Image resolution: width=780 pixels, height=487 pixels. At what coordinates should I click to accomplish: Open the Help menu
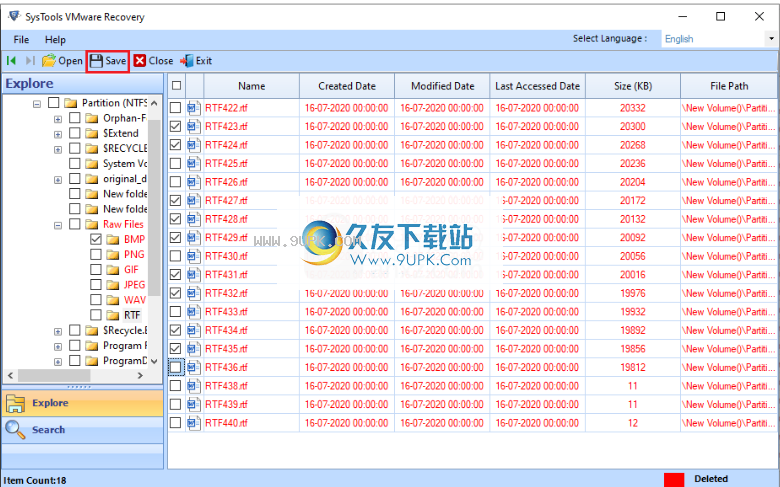tap(55, 40)
